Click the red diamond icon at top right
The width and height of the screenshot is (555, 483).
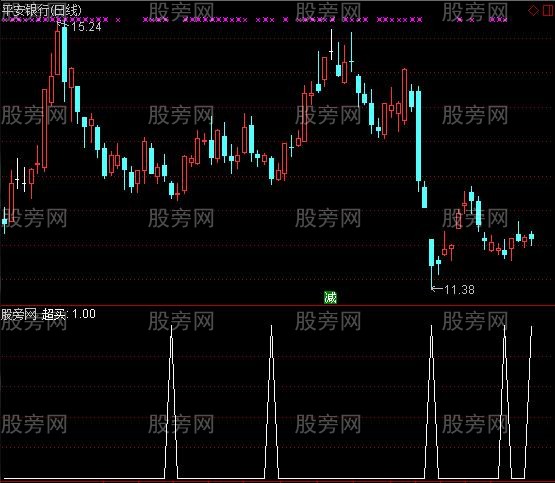533,11
